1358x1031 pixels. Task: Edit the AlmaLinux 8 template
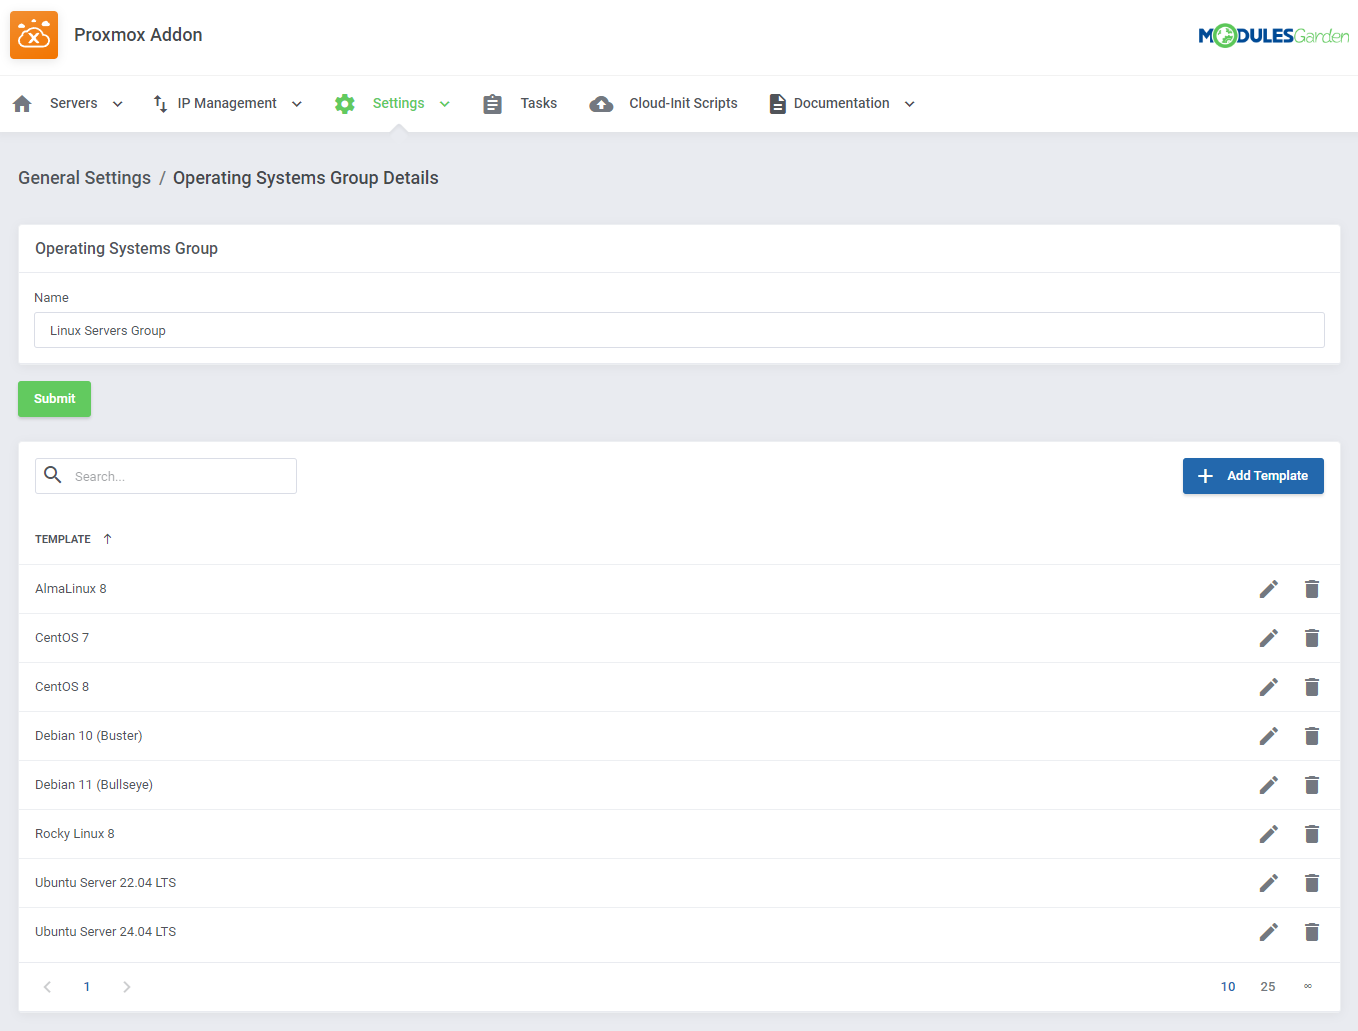pyautogui.click(x=1268, y=589)
